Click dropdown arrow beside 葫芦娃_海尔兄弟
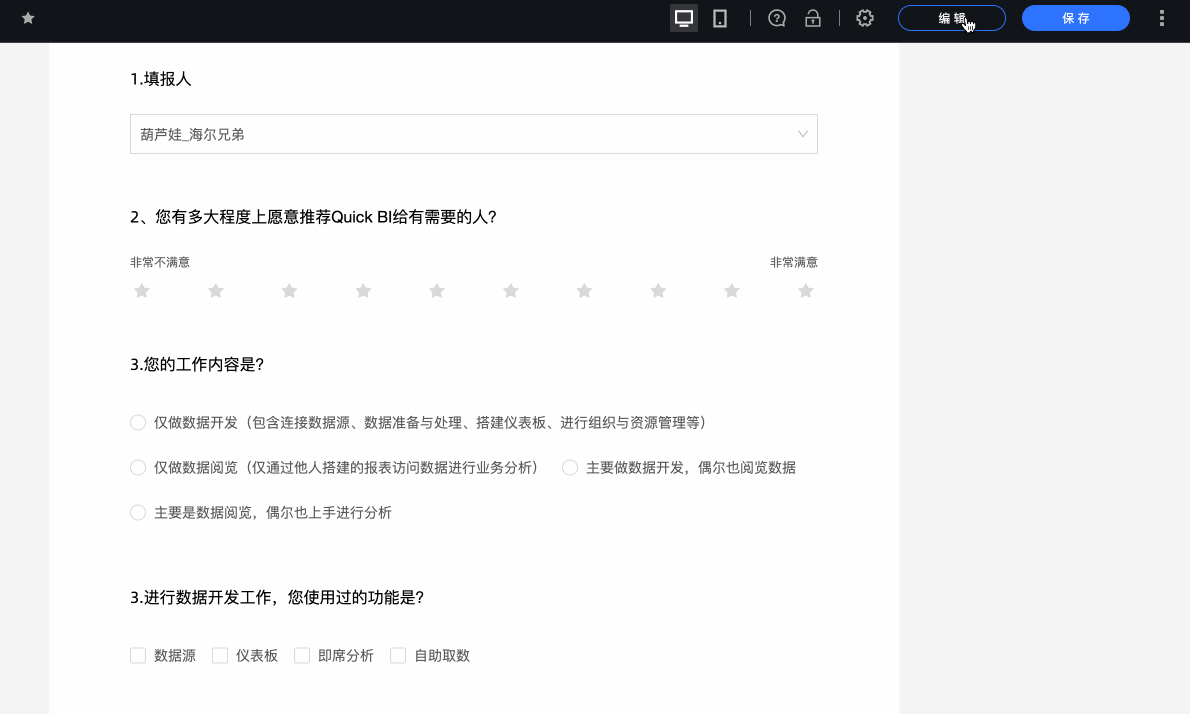The height and width of the screenshot is (714, 1190). click(x=801, y=133)
